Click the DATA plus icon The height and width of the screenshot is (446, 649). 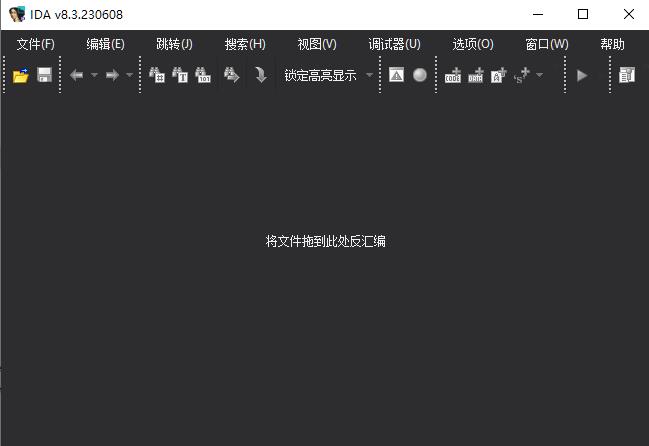(x=476, y=75)
